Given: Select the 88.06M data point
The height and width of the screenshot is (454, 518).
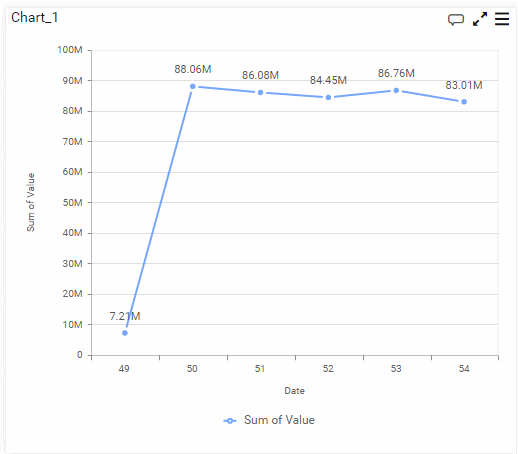Looking at the screenshot, I should (192, 86).
